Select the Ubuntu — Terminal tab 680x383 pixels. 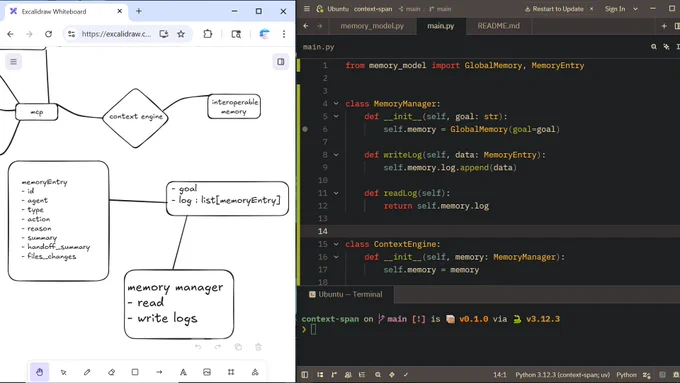tap(346, 295)
